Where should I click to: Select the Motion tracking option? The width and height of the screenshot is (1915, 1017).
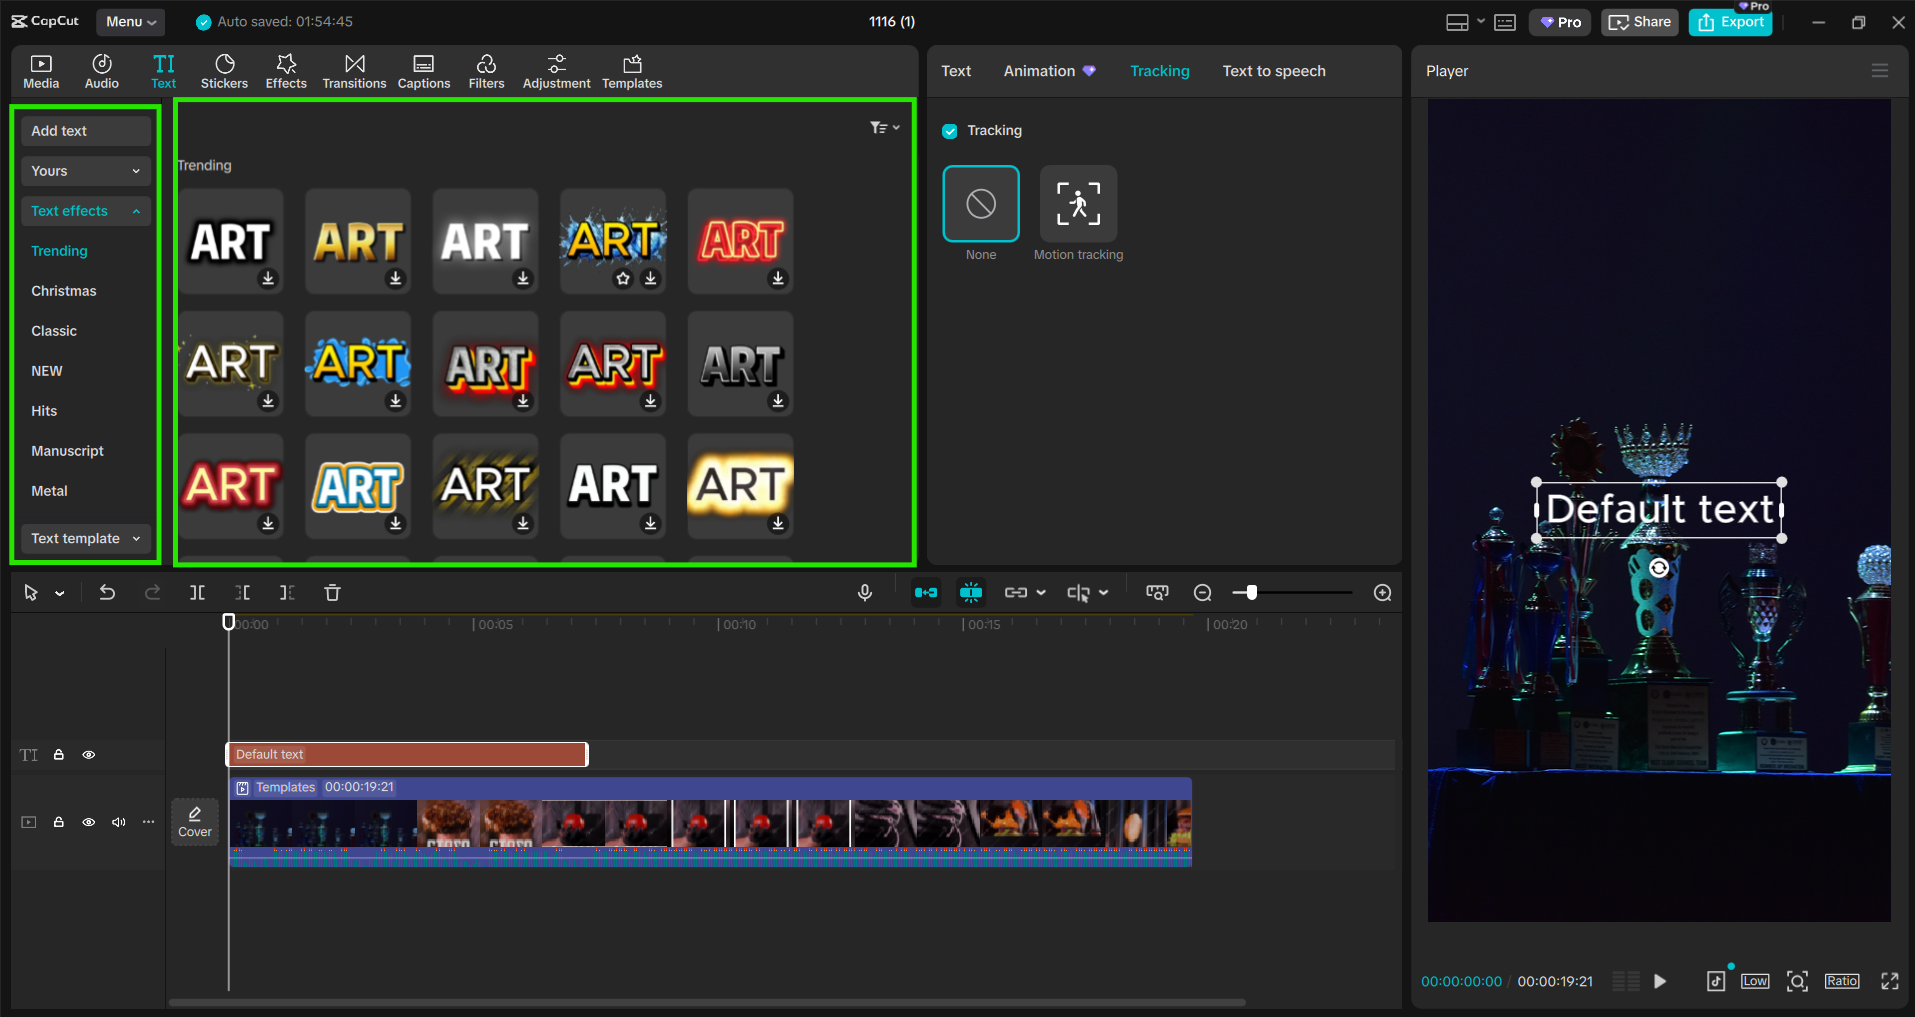tap(1078, 204)
